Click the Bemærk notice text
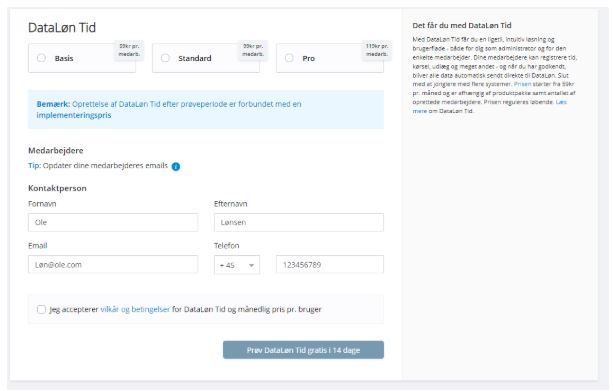This screenshot has width=613, height=391. 169,109
